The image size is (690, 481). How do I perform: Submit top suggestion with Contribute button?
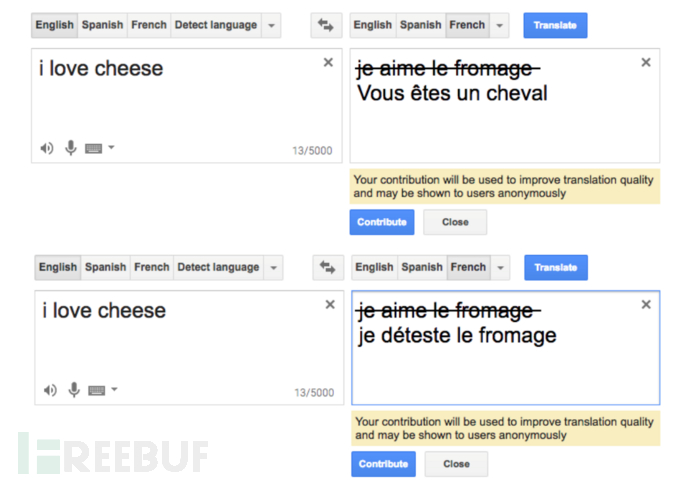(x=382, y=222)
